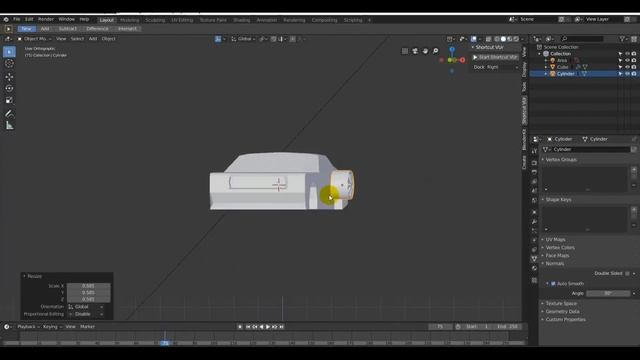
Task: Click the Scale Z value field
Action: pyautogui.click(x=89, y=299)
